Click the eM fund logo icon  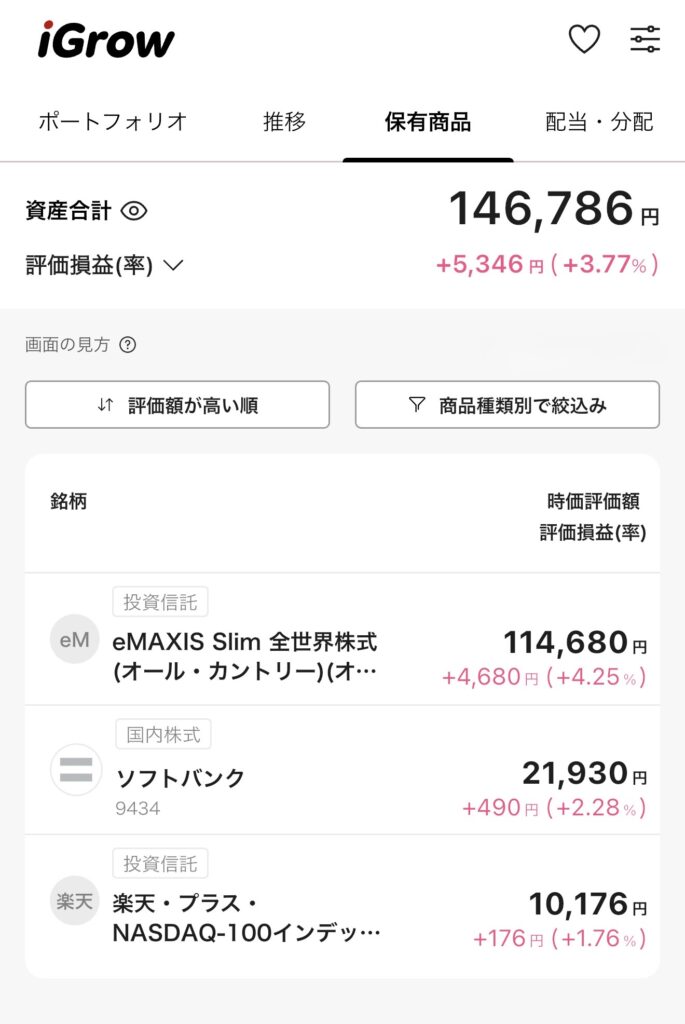(74, 639)
